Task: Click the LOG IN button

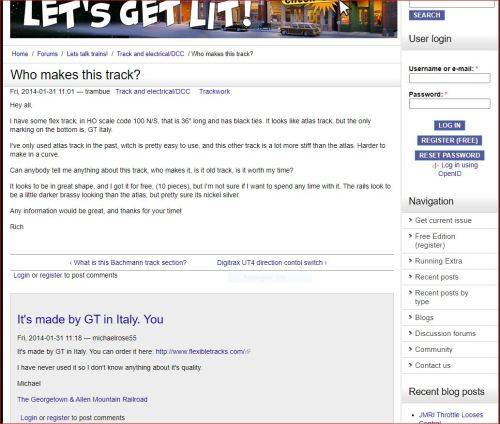Action: [449, 126]
